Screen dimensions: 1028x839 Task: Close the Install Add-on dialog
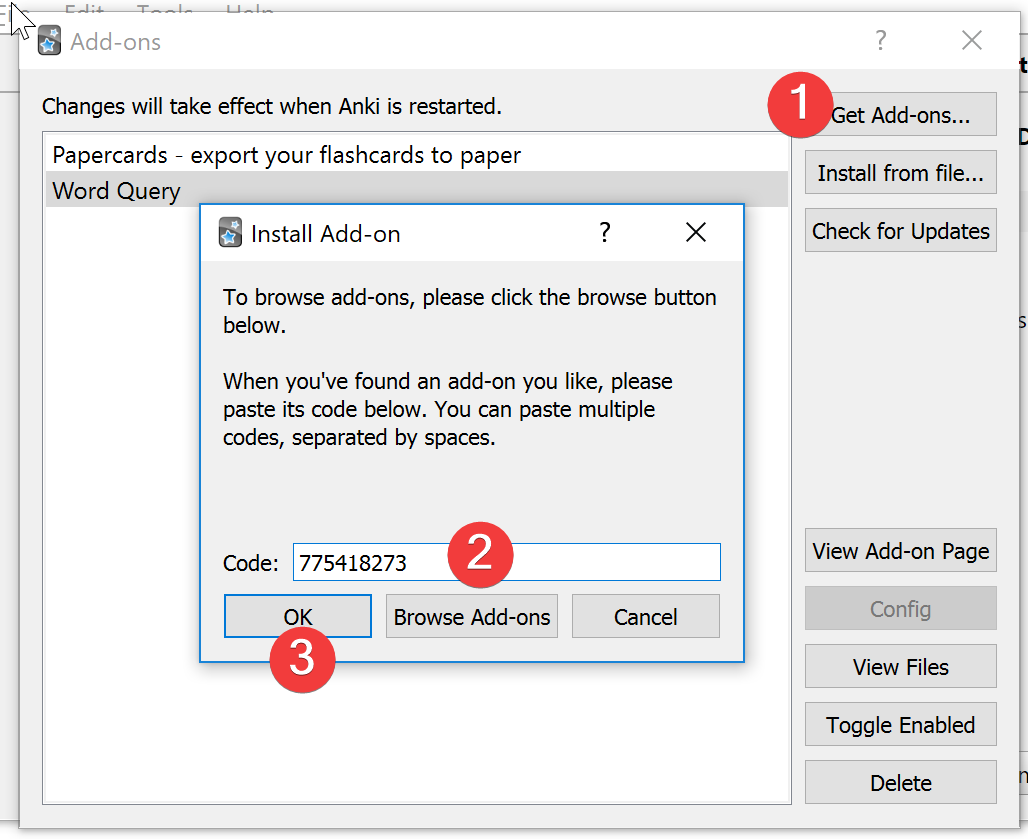point(696,232)
